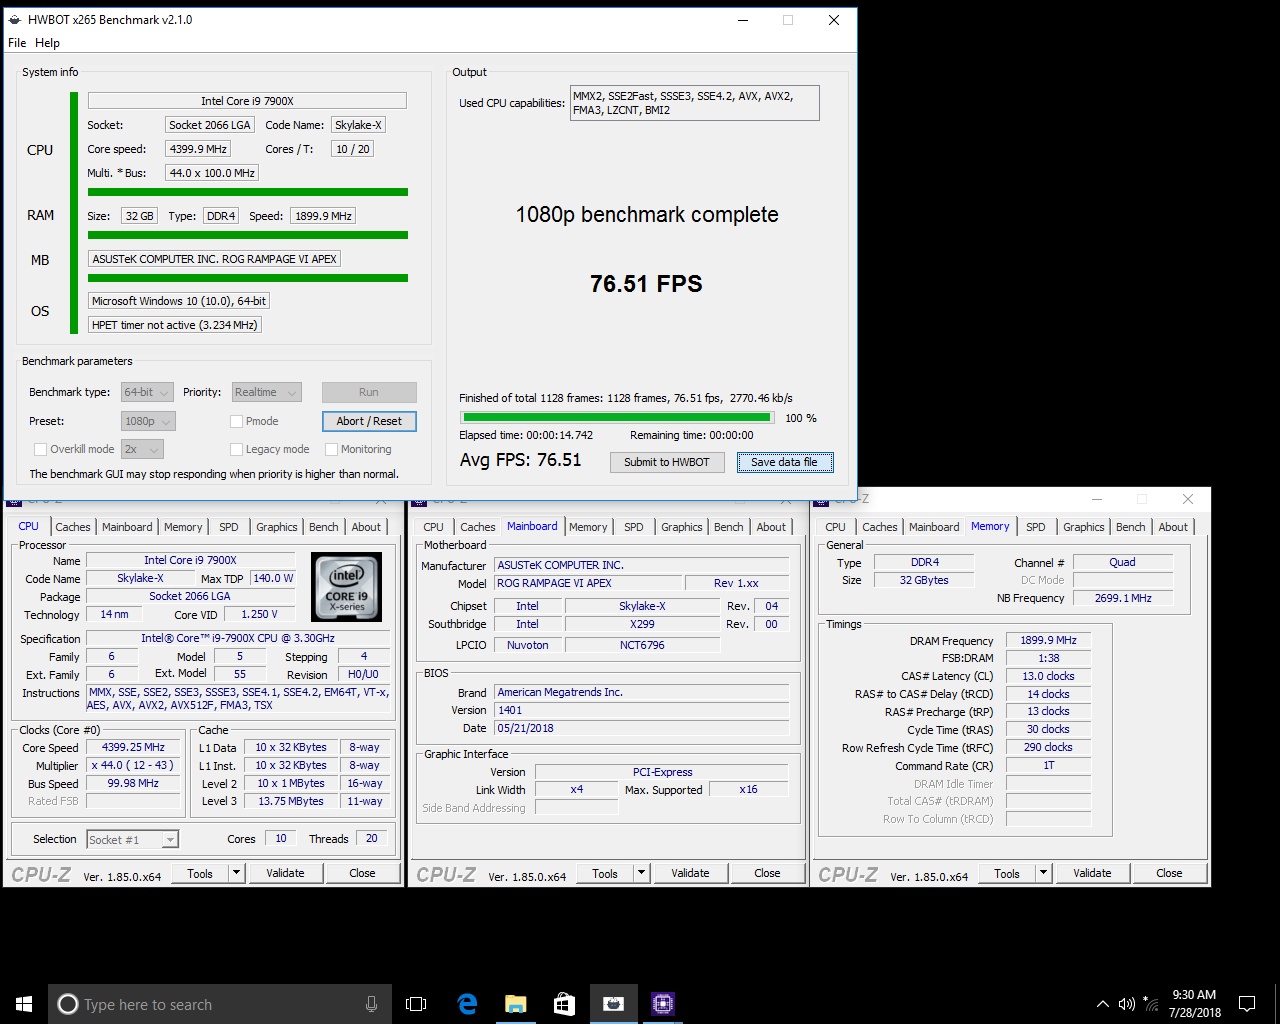Click the green RAM section status bar
Viewport: 1280px width, 1024px height.
247,235
